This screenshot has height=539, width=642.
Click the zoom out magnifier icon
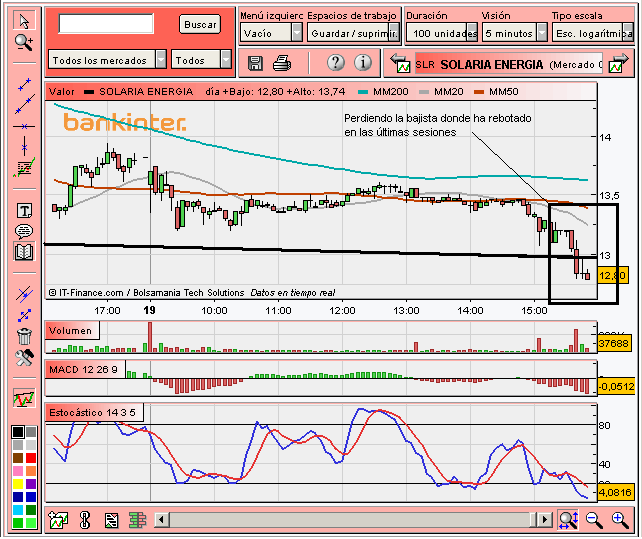tap(594, 520)
